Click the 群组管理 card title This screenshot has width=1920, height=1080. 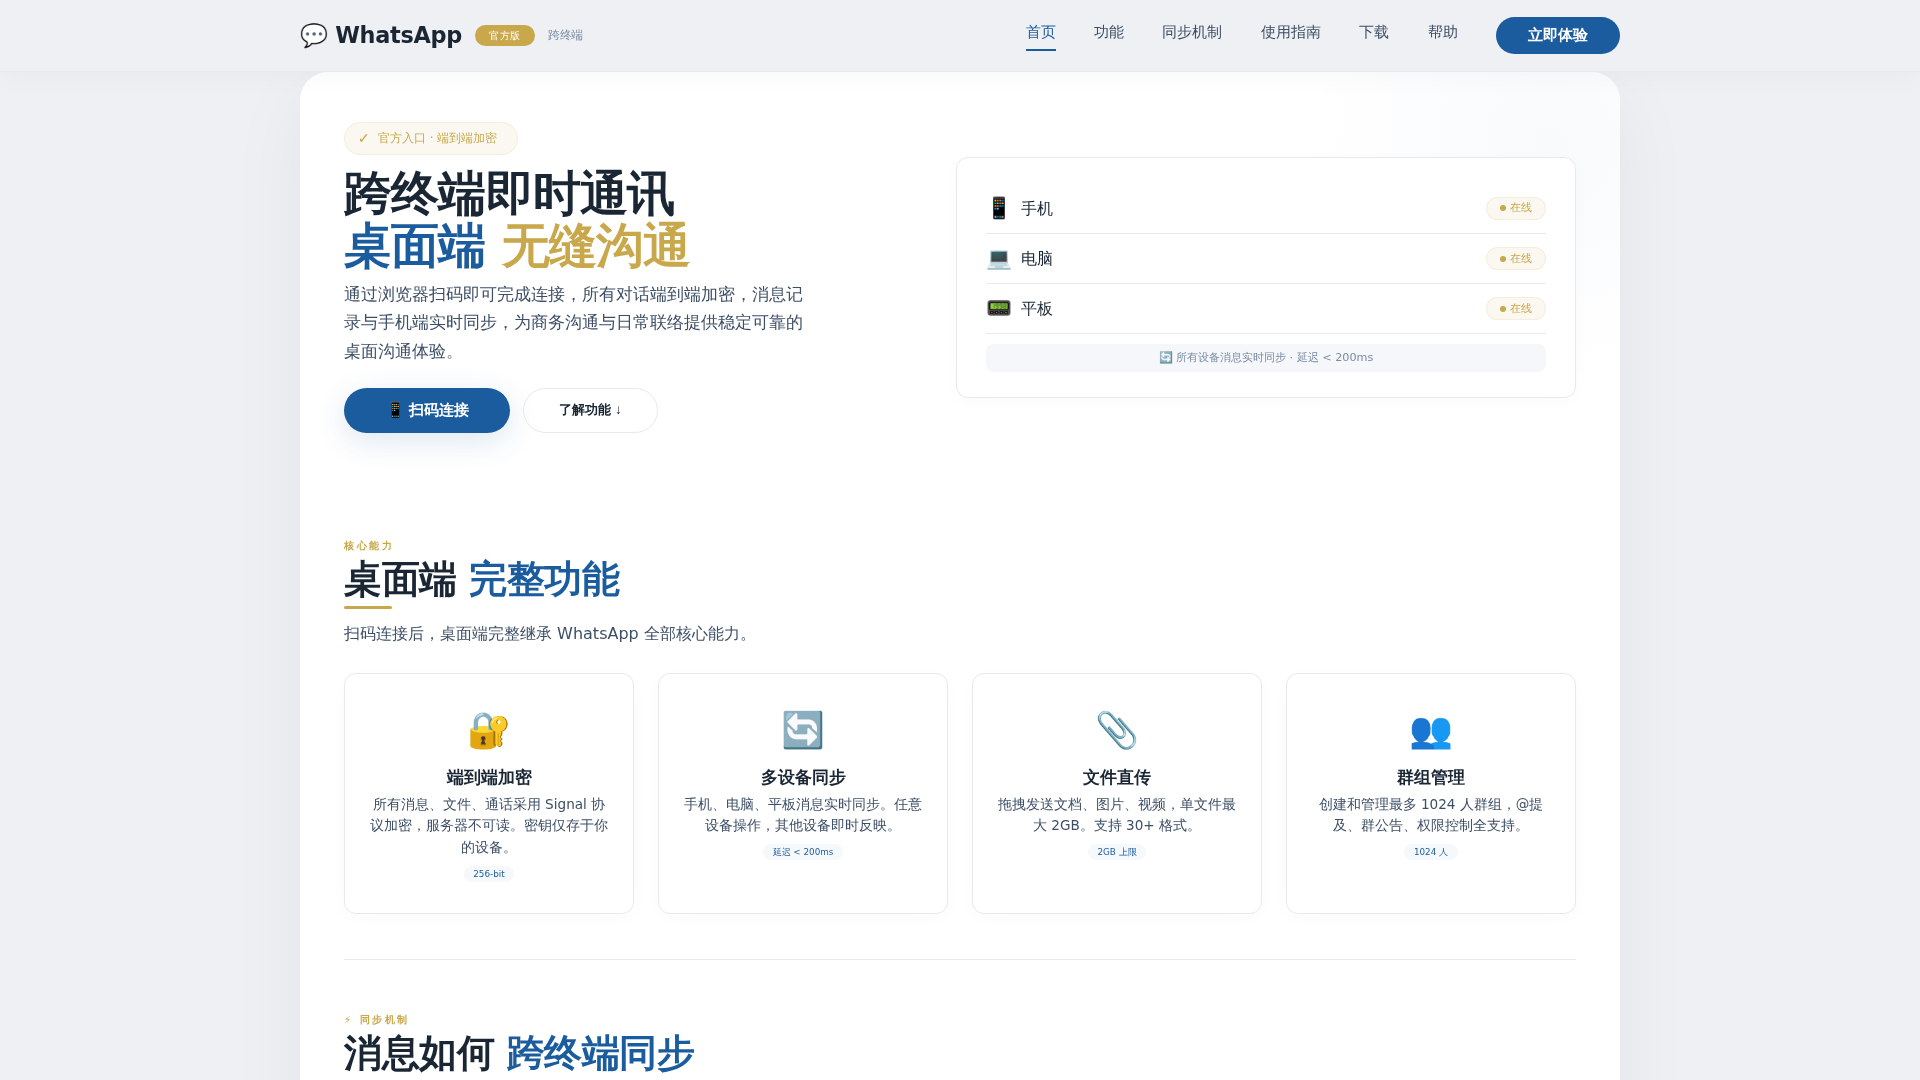pos(1431,777)
